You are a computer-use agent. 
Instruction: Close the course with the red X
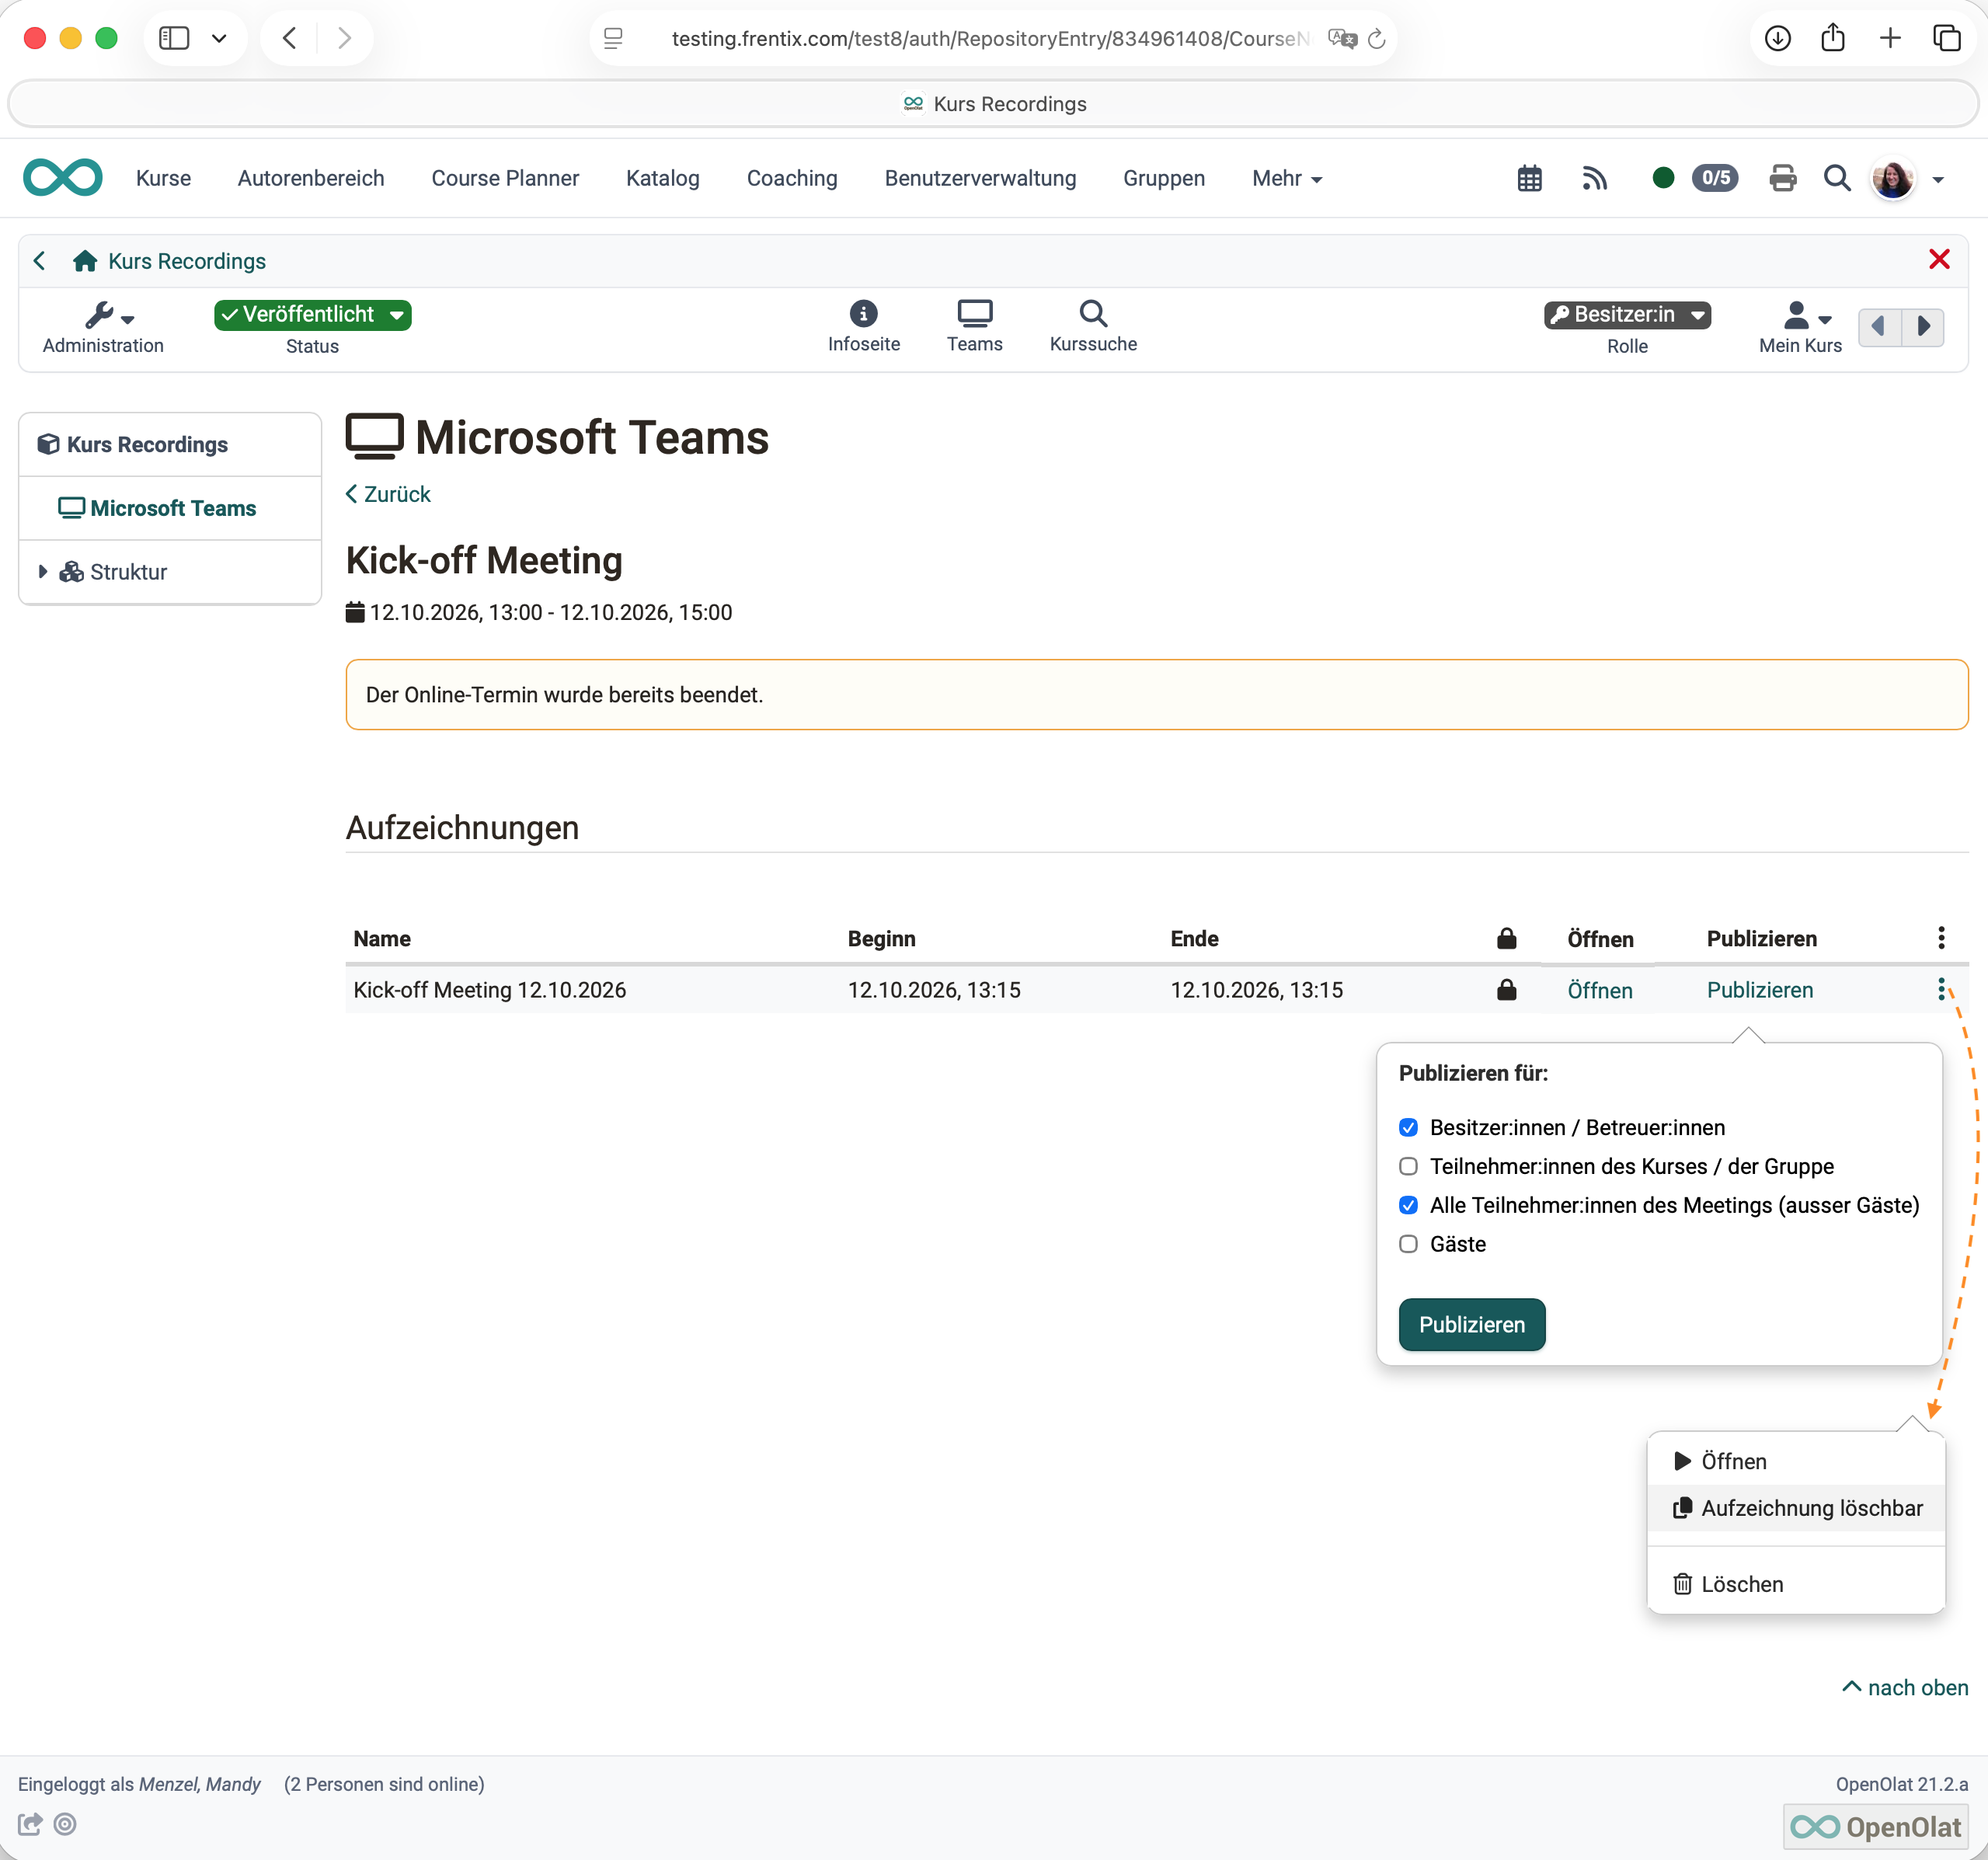[1939, 260]
